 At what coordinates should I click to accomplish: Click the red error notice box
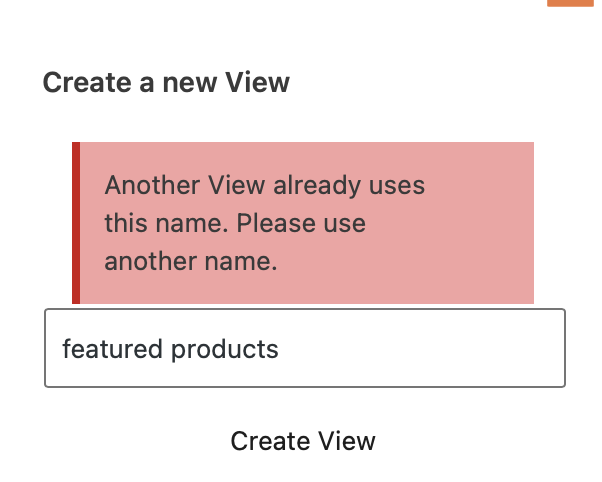(303, 223)
